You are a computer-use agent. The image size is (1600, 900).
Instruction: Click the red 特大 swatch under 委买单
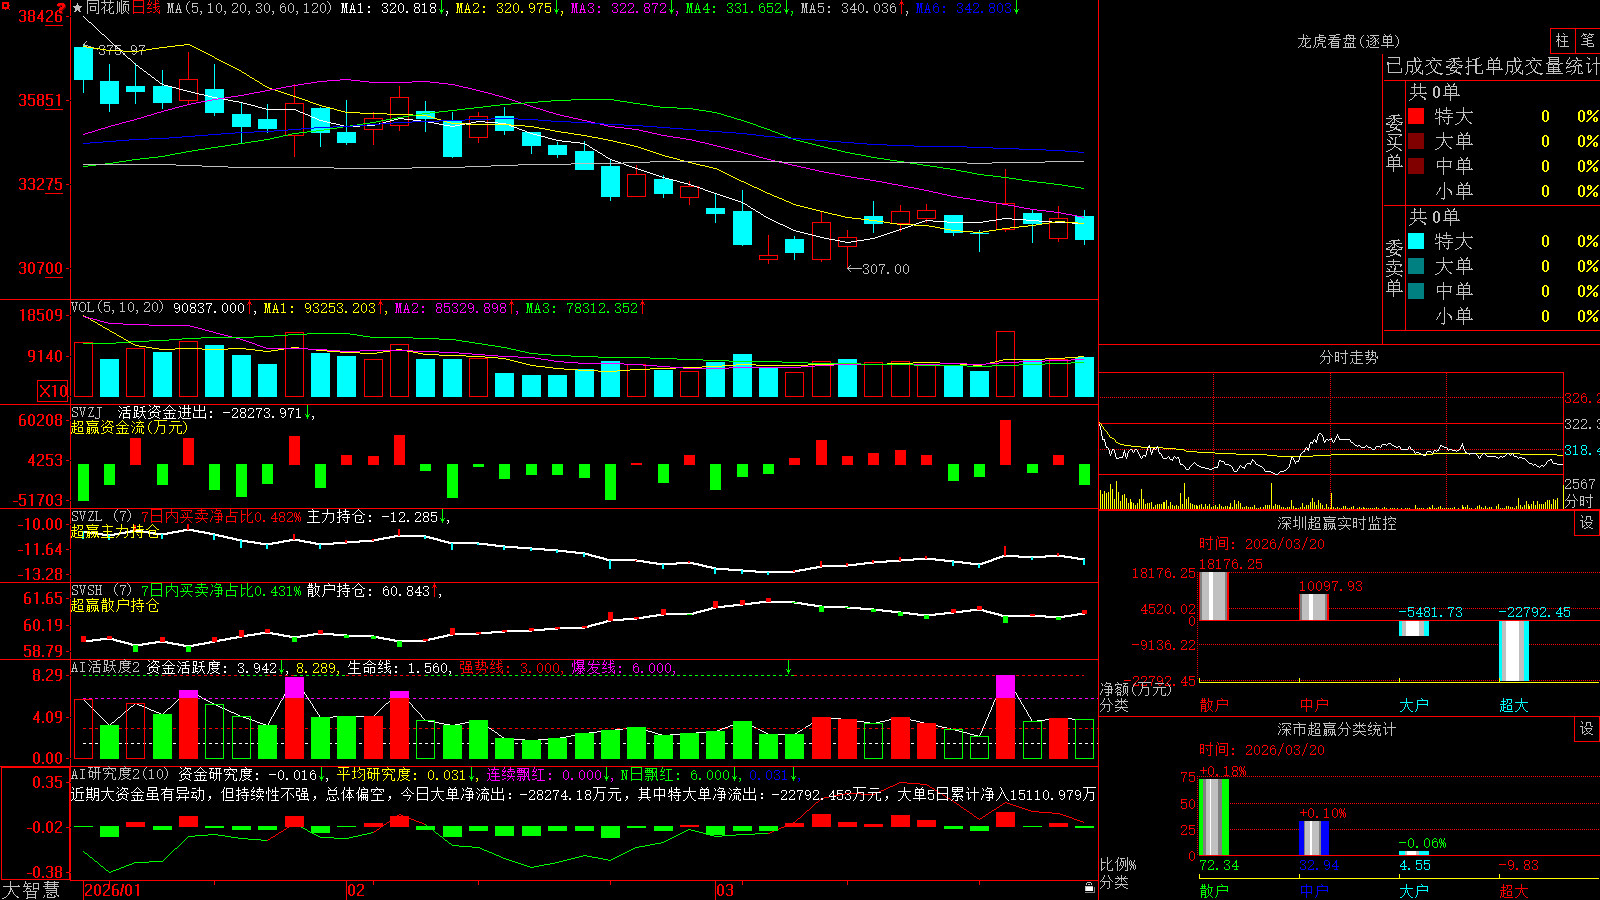1416,116
